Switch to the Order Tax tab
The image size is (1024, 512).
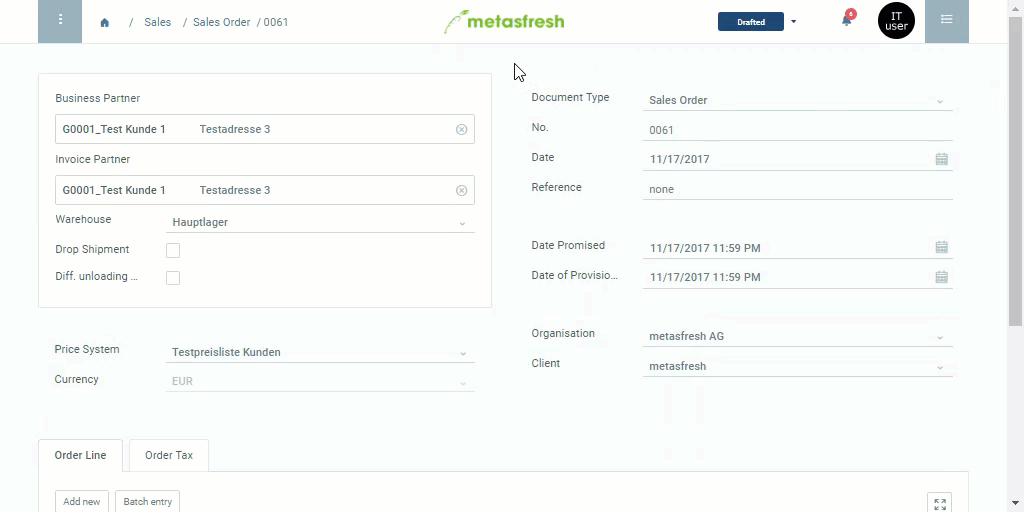click(169, 455)
